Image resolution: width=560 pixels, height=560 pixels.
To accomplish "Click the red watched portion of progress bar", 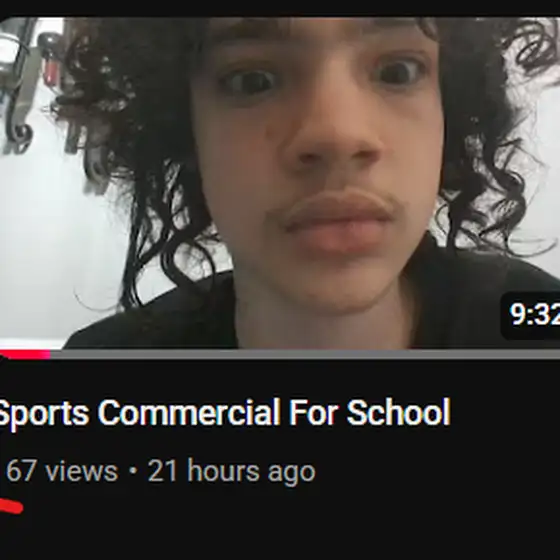I will click(25, 354).
